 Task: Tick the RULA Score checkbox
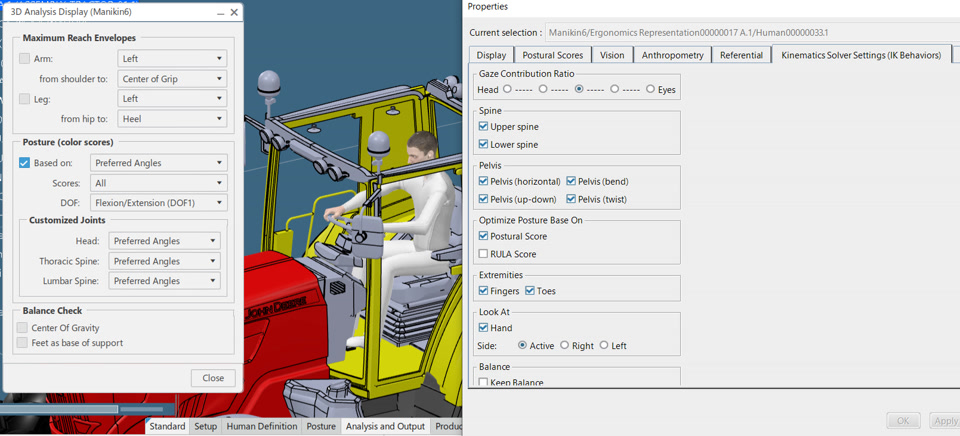tap(484, 254)
